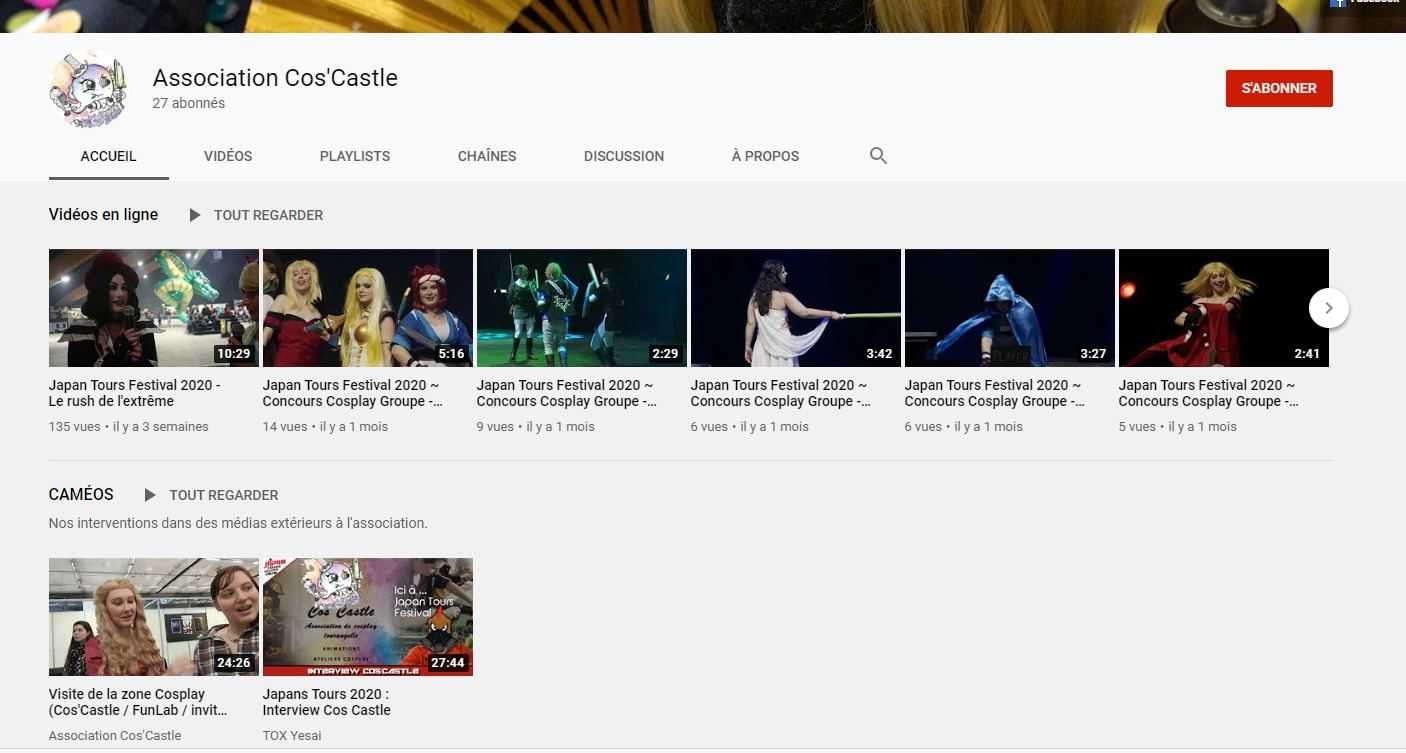Open the 2:29 Concours Cosplay Groupe thumbnail

pyautogui.click(x=582, y=308)
